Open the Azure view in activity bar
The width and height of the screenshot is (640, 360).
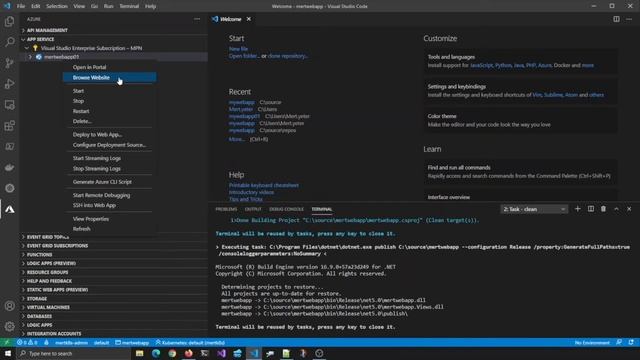(9, 209)
